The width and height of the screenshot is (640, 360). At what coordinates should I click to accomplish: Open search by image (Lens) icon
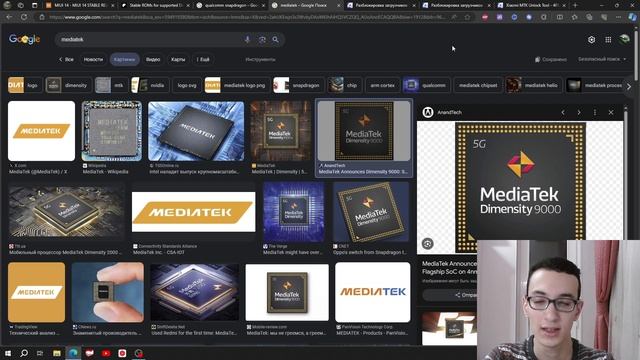262,40
